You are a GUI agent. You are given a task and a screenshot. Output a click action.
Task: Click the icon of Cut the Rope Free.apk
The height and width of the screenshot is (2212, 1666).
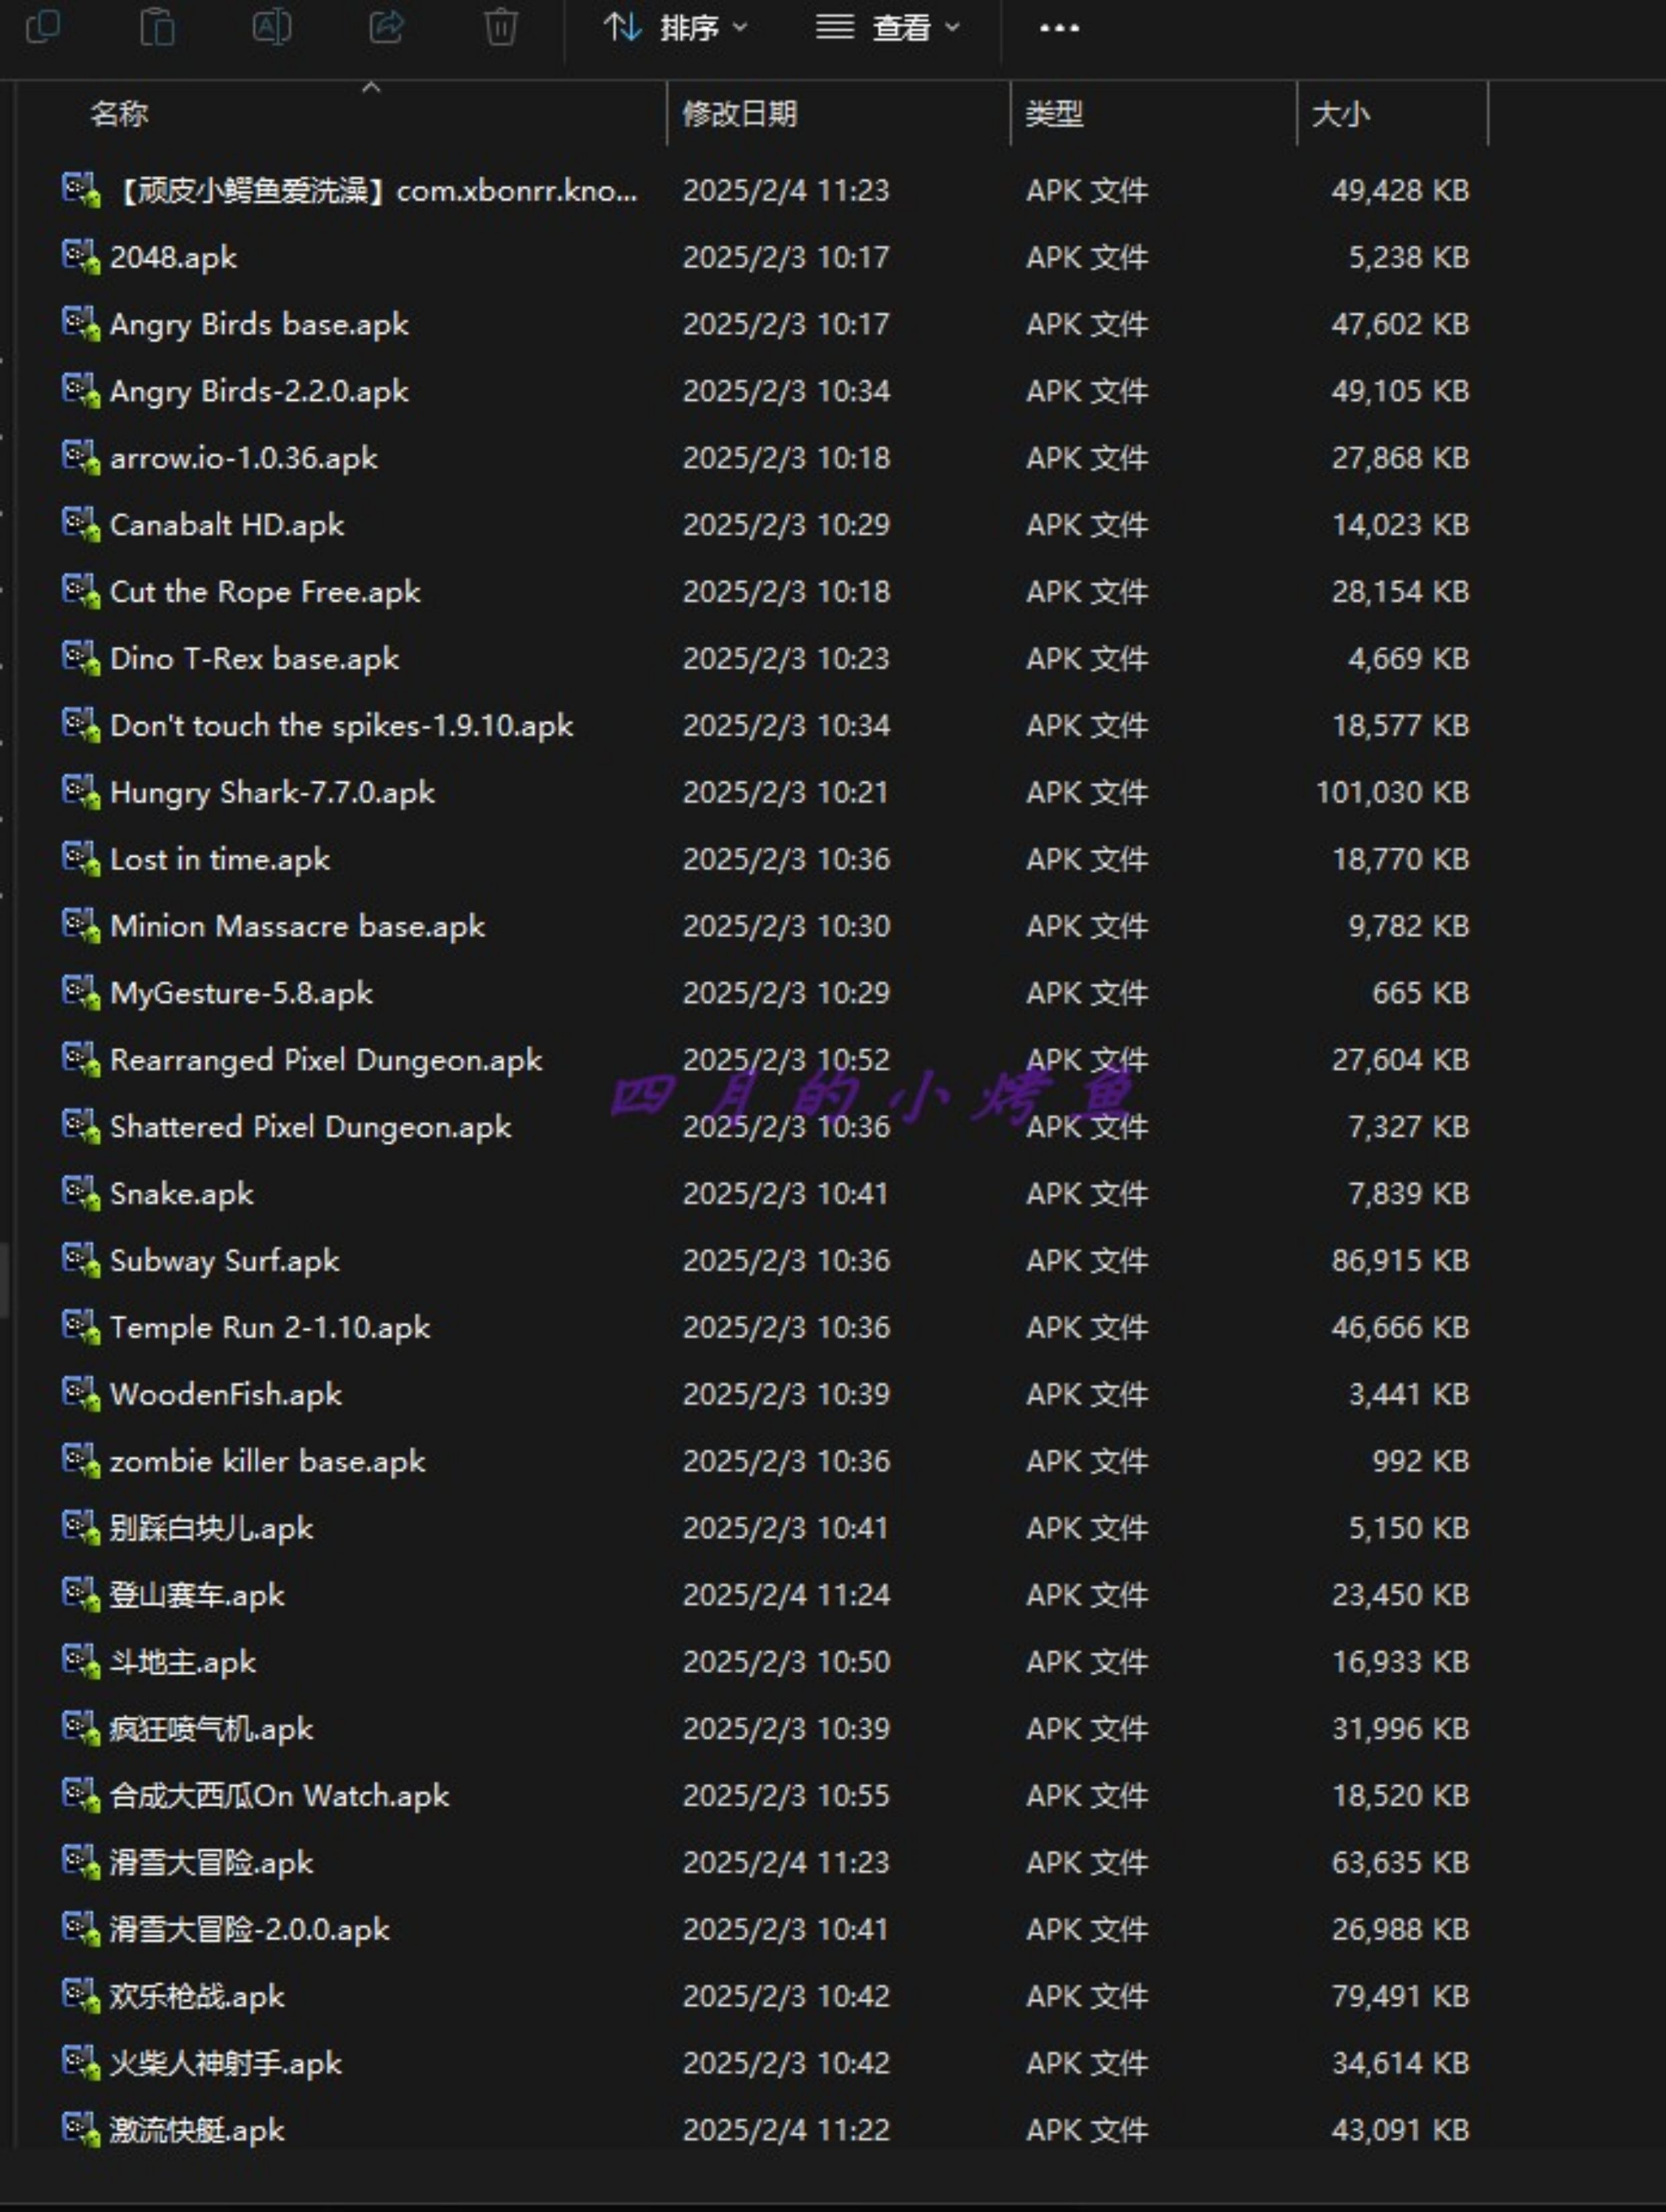point(81,592)
